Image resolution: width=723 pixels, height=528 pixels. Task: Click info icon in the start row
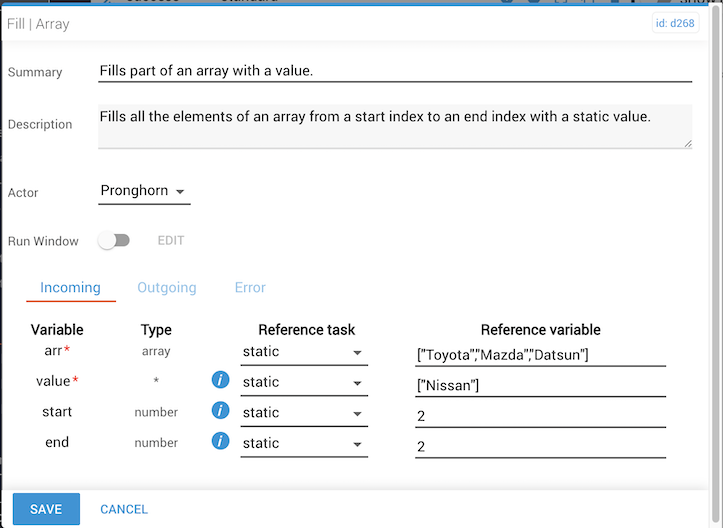click(221, 411)
